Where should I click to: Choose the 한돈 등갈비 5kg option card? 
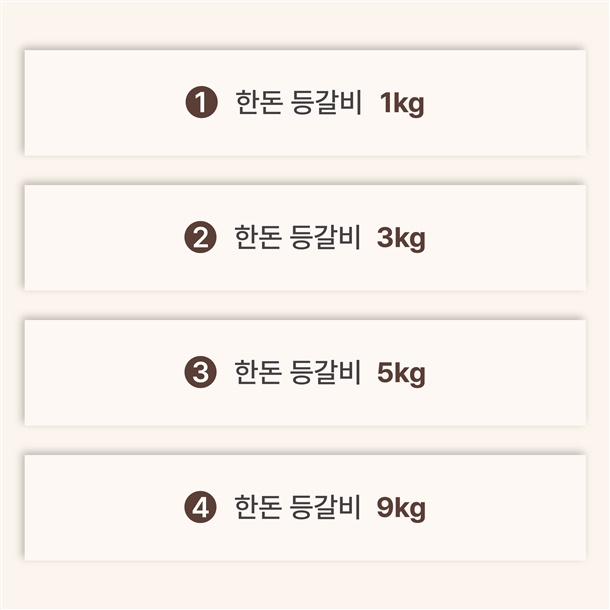pyautogui.click(x=305, y=373)
